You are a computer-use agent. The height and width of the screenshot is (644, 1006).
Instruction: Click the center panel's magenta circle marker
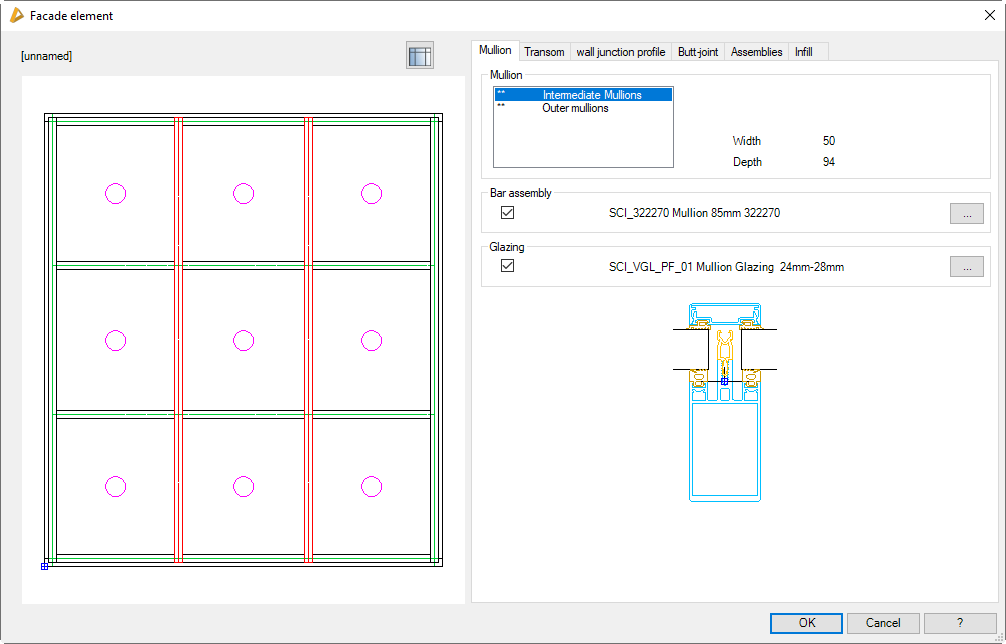[x=244, y=341]
